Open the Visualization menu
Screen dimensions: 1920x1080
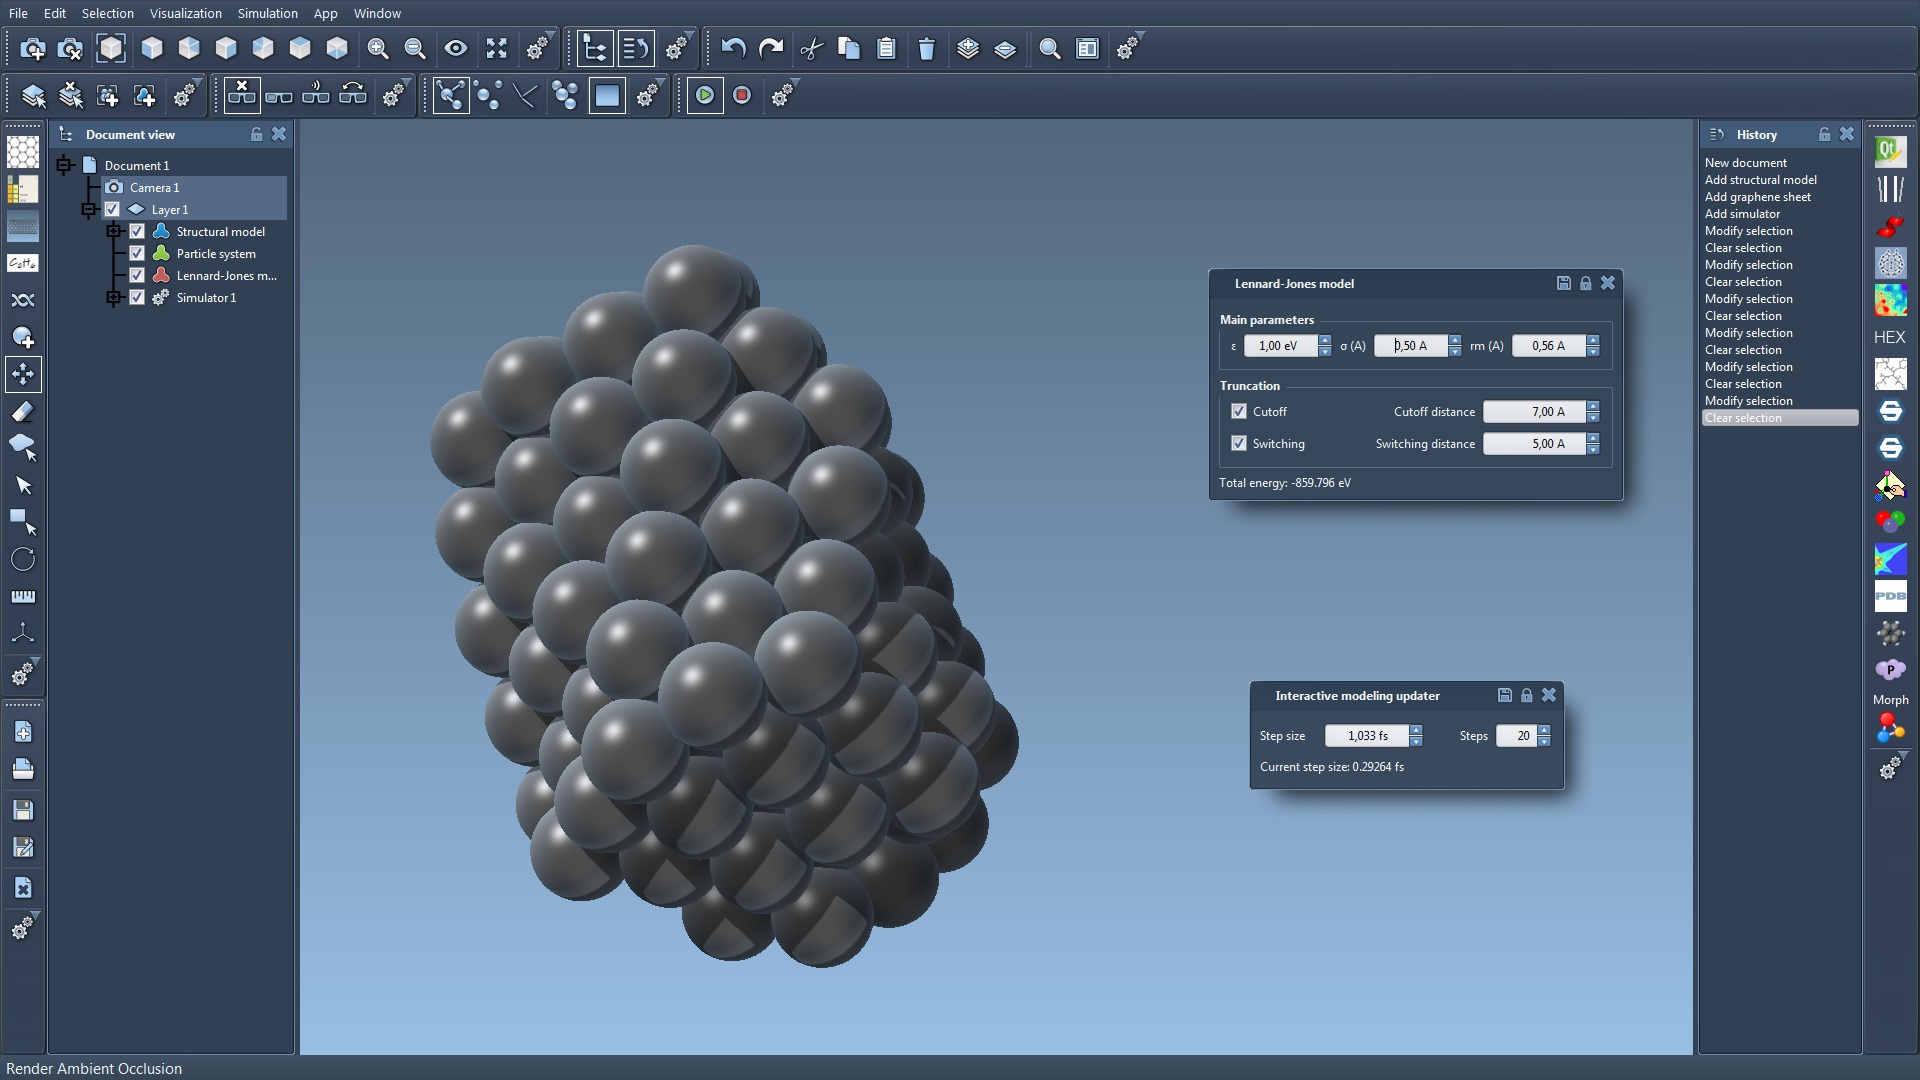point(185,13)
